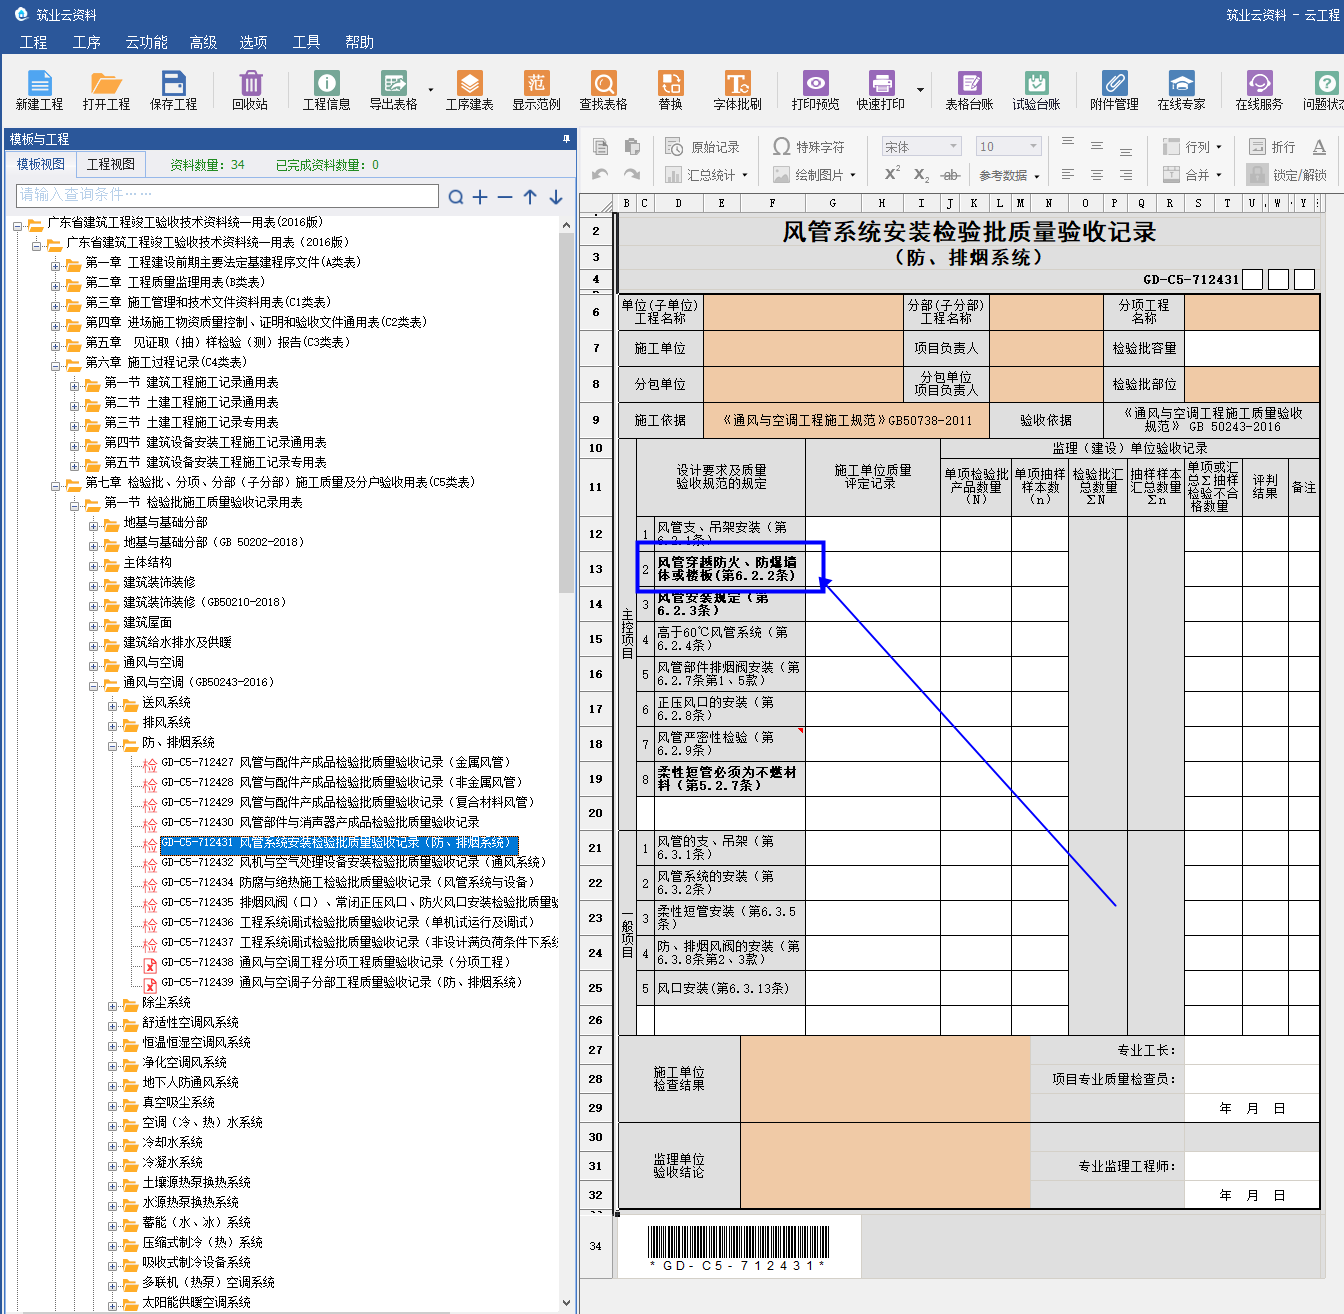1344x1314 pixels.
Task: Apply strikethrough ab formatting
Action: tap(951, 175)
